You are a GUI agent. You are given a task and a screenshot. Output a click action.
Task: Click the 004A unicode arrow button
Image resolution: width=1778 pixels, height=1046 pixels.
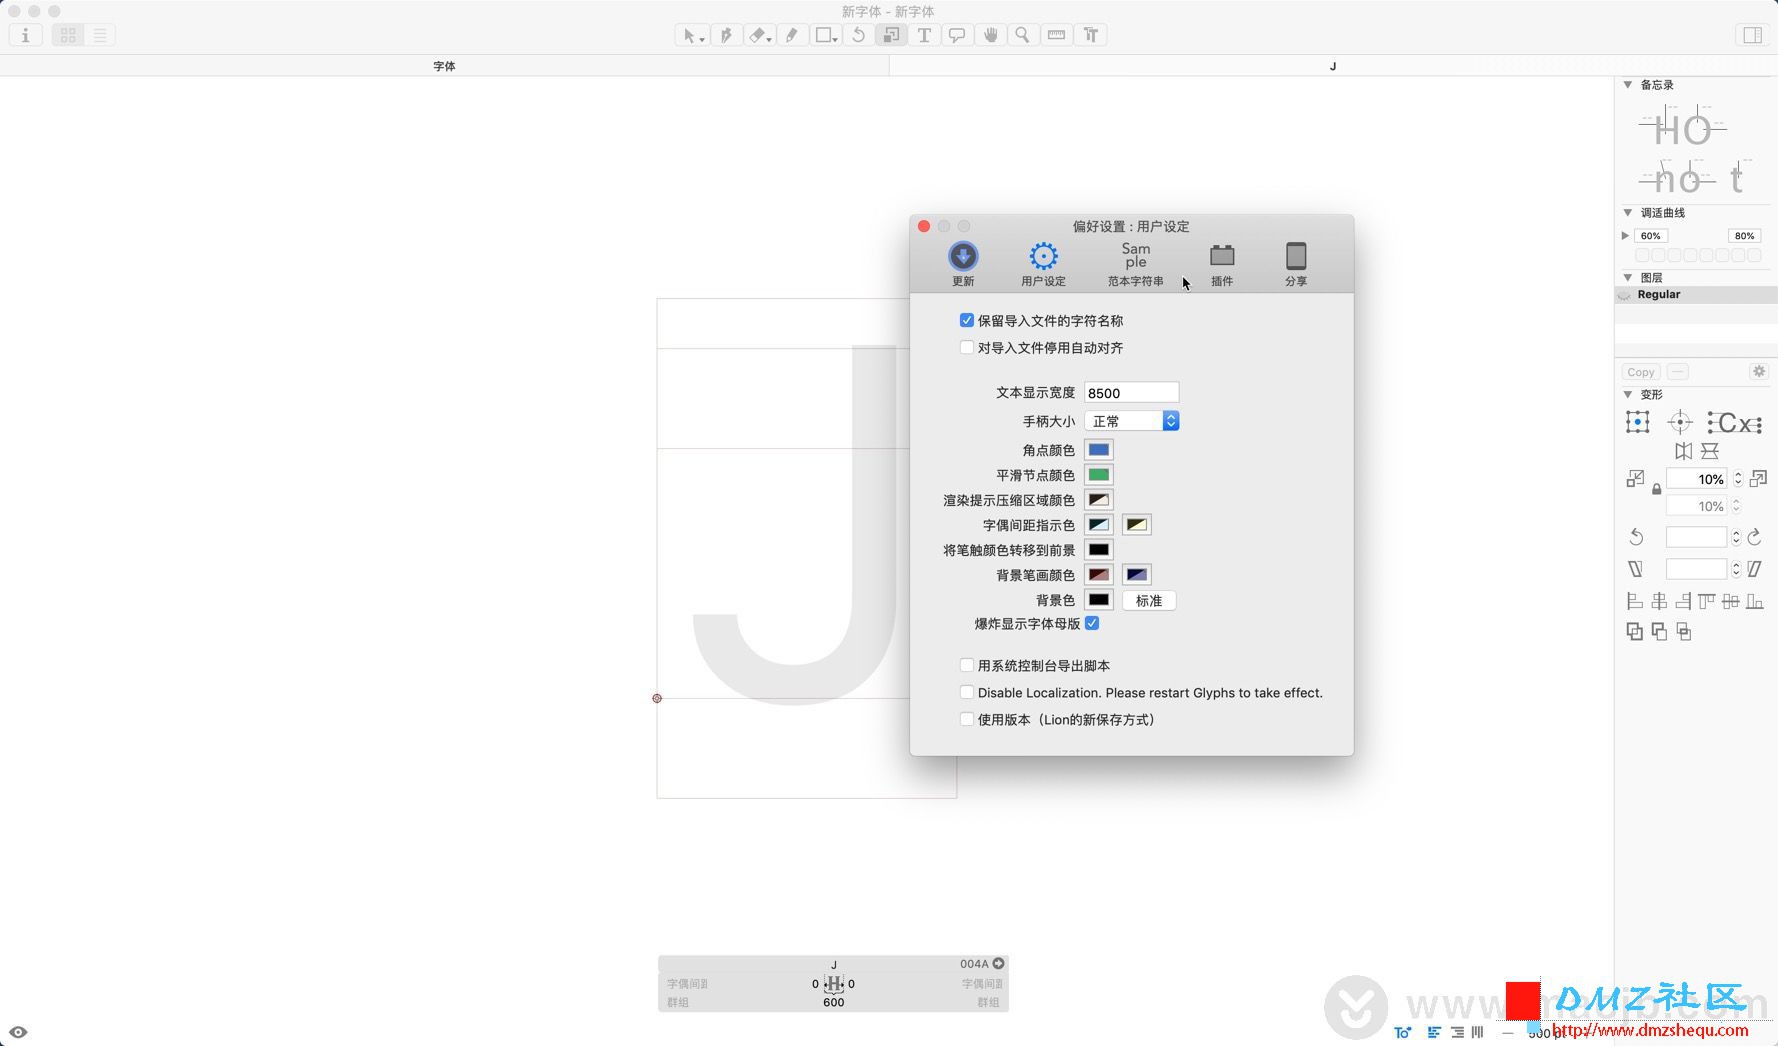coord(998,964)
